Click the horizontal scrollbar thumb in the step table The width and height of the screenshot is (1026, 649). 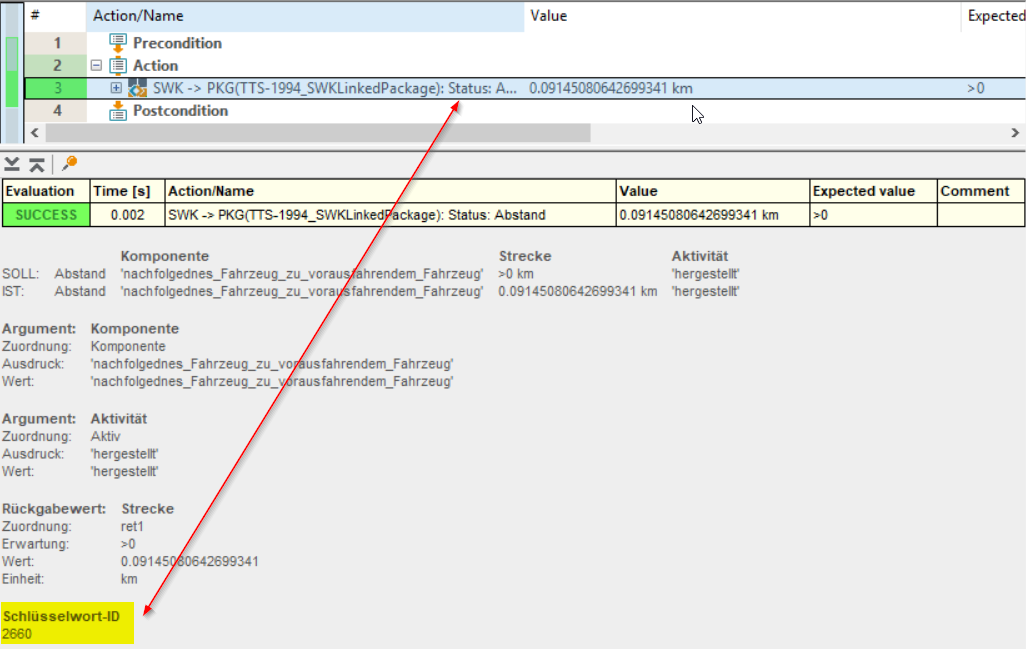[317, 133]
